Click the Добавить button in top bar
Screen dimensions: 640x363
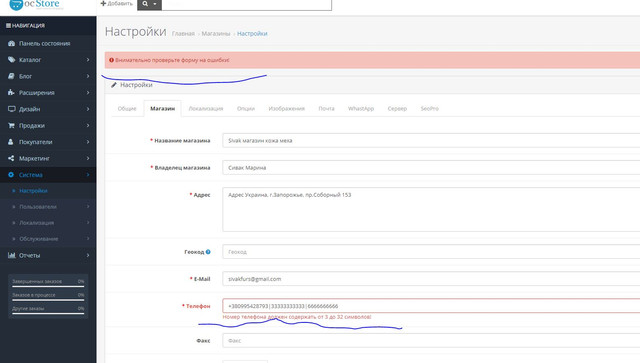(x=117, y=4)
